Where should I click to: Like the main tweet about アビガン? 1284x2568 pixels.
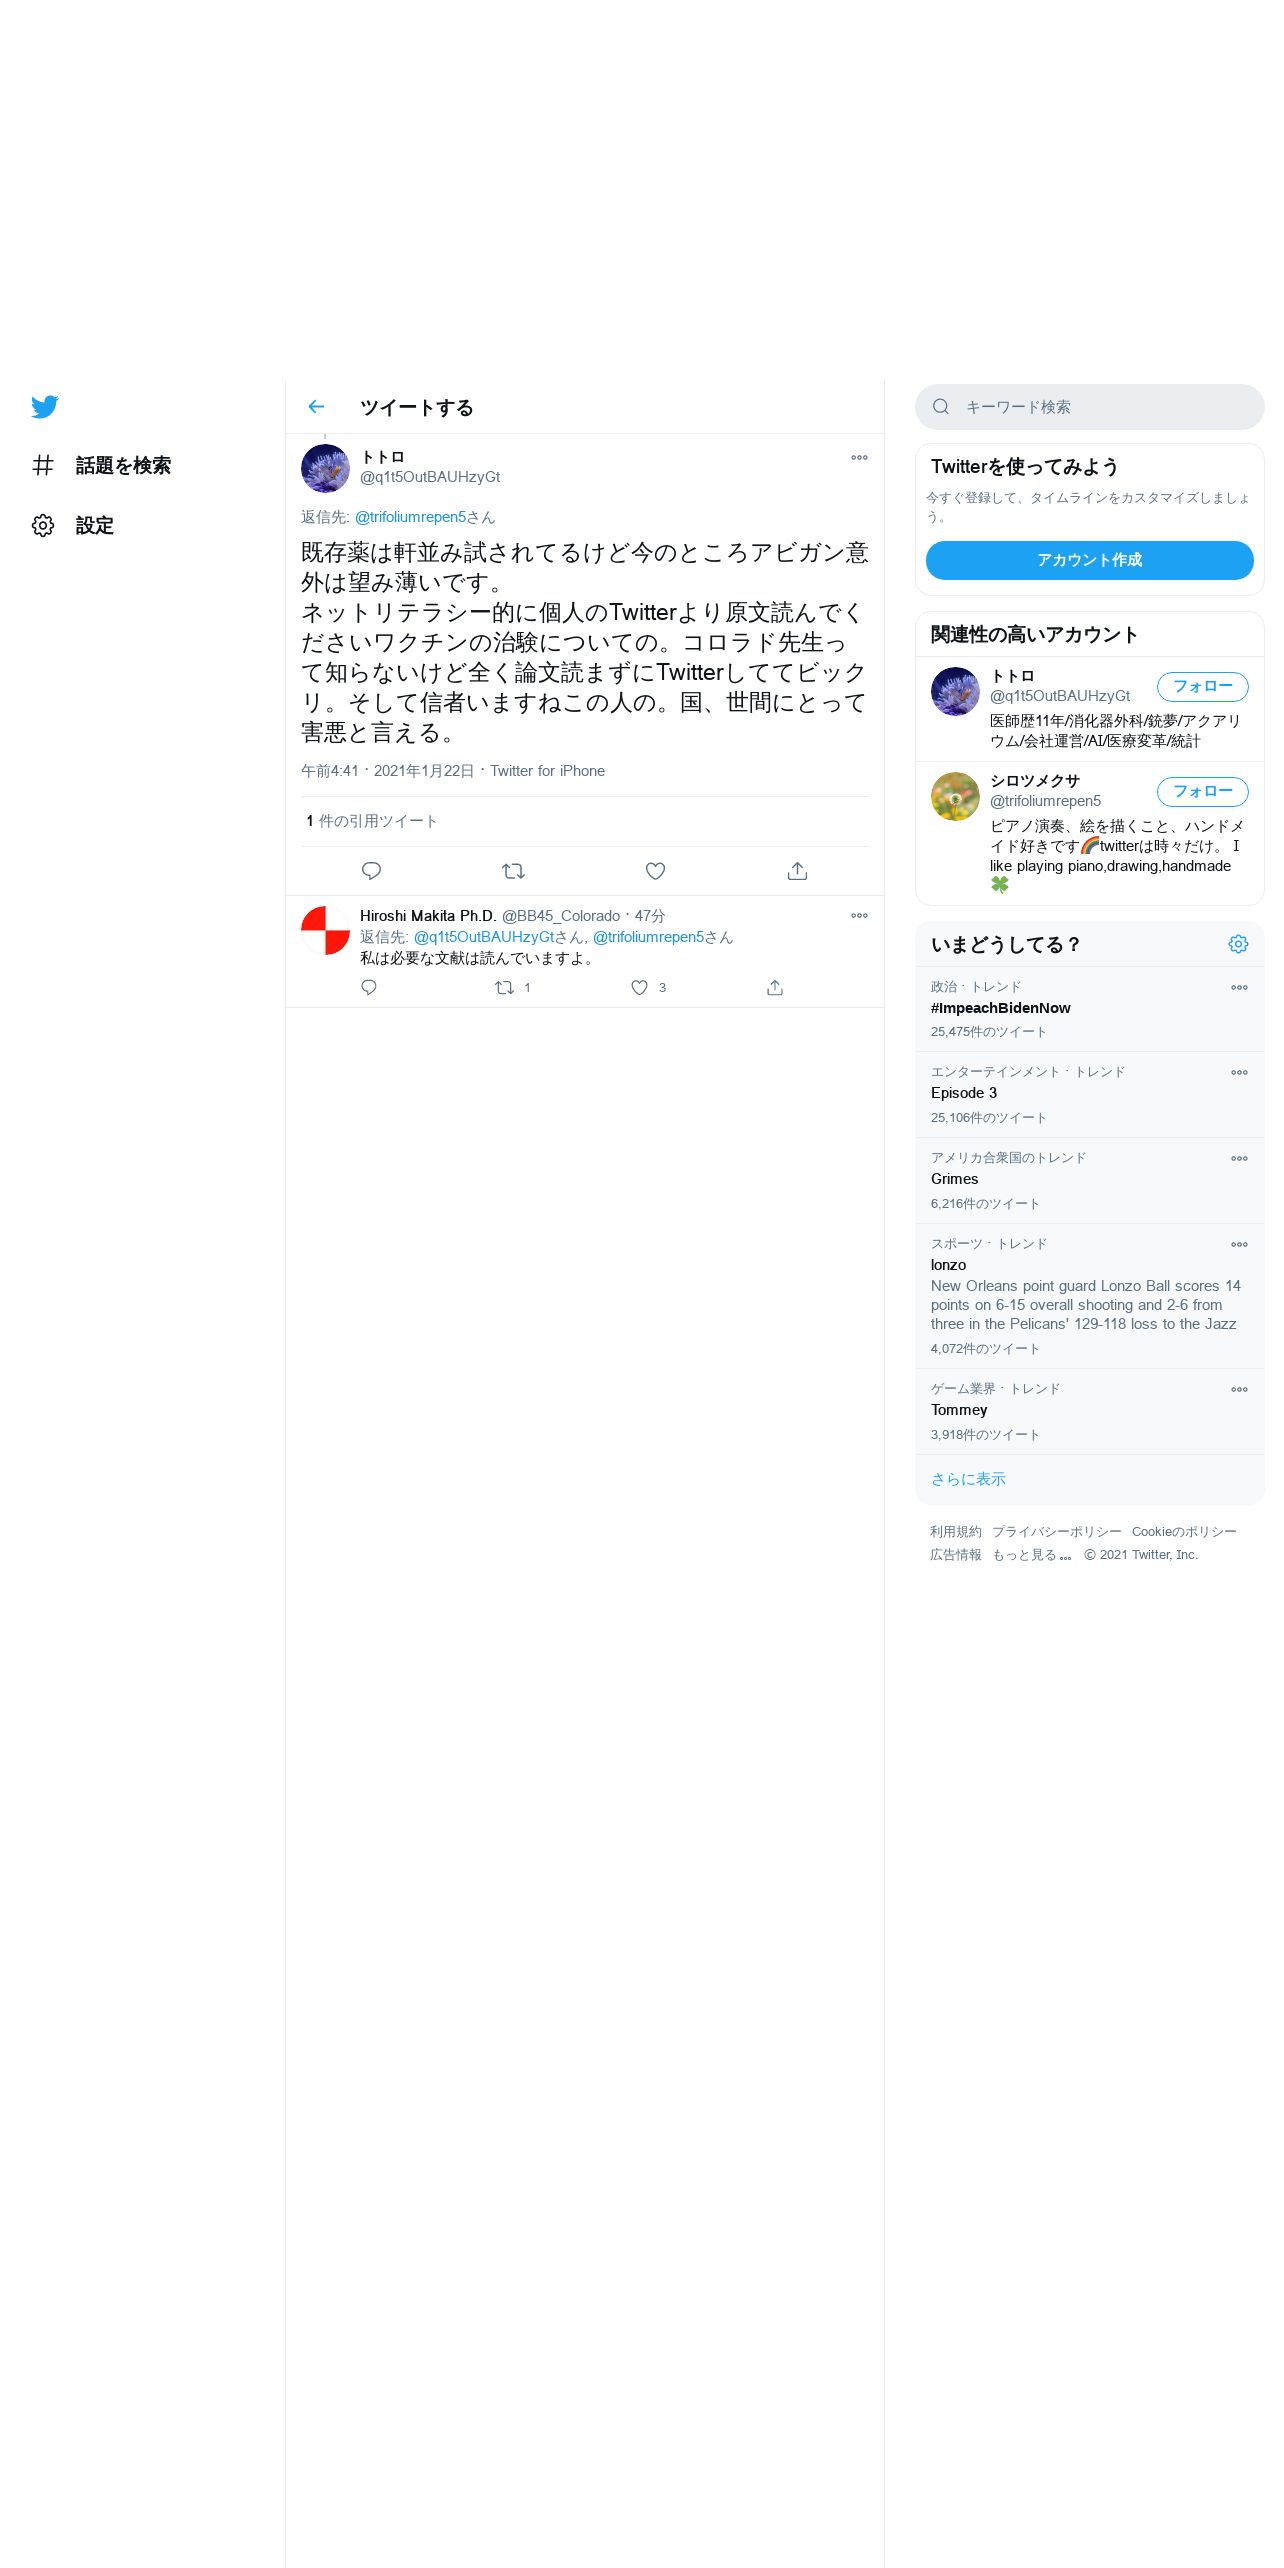pyautogui.click(x=655, y=871)
